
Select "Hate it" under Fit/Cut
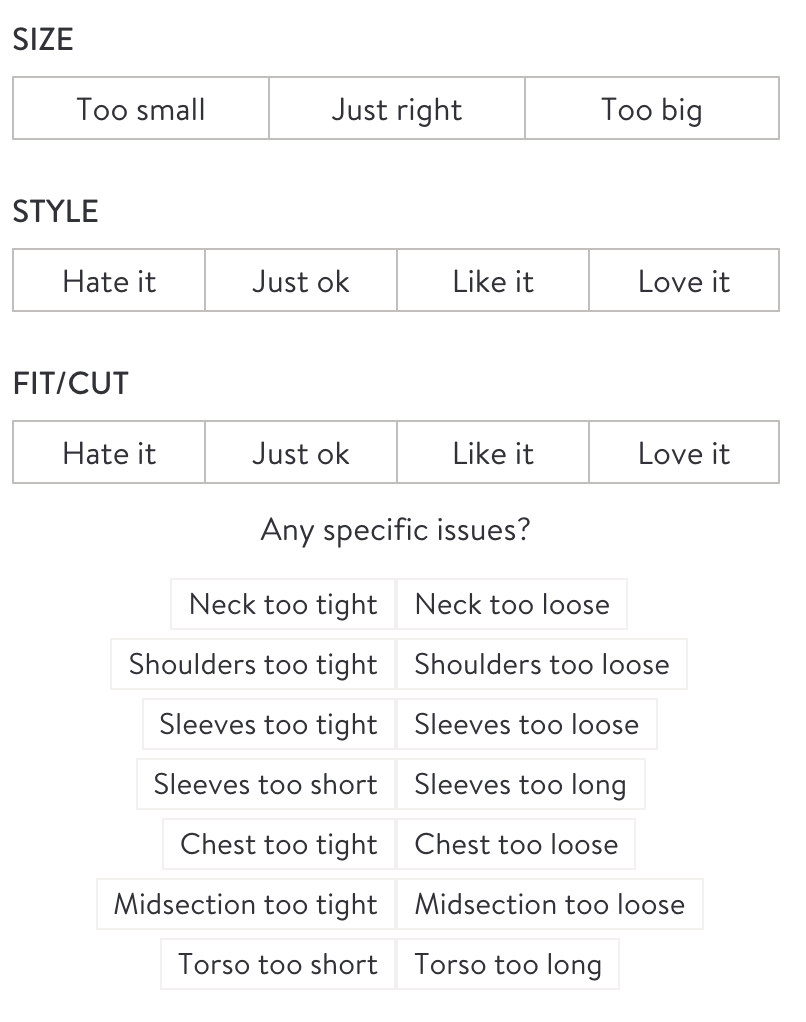click(109, 452)
